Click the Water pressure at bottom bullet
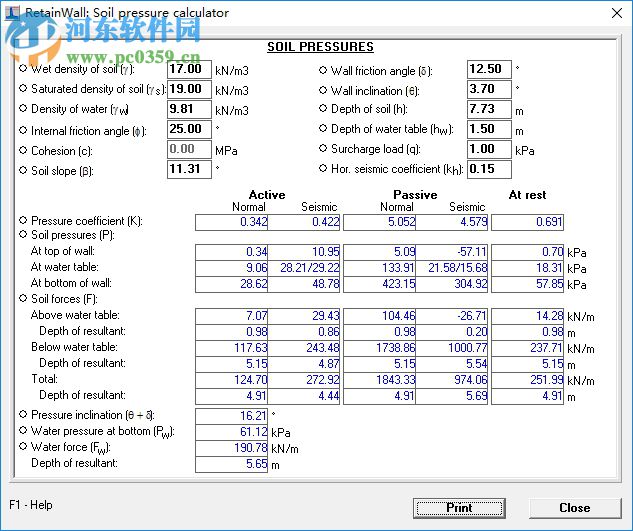633x531 pixels. tap(23, 430)
